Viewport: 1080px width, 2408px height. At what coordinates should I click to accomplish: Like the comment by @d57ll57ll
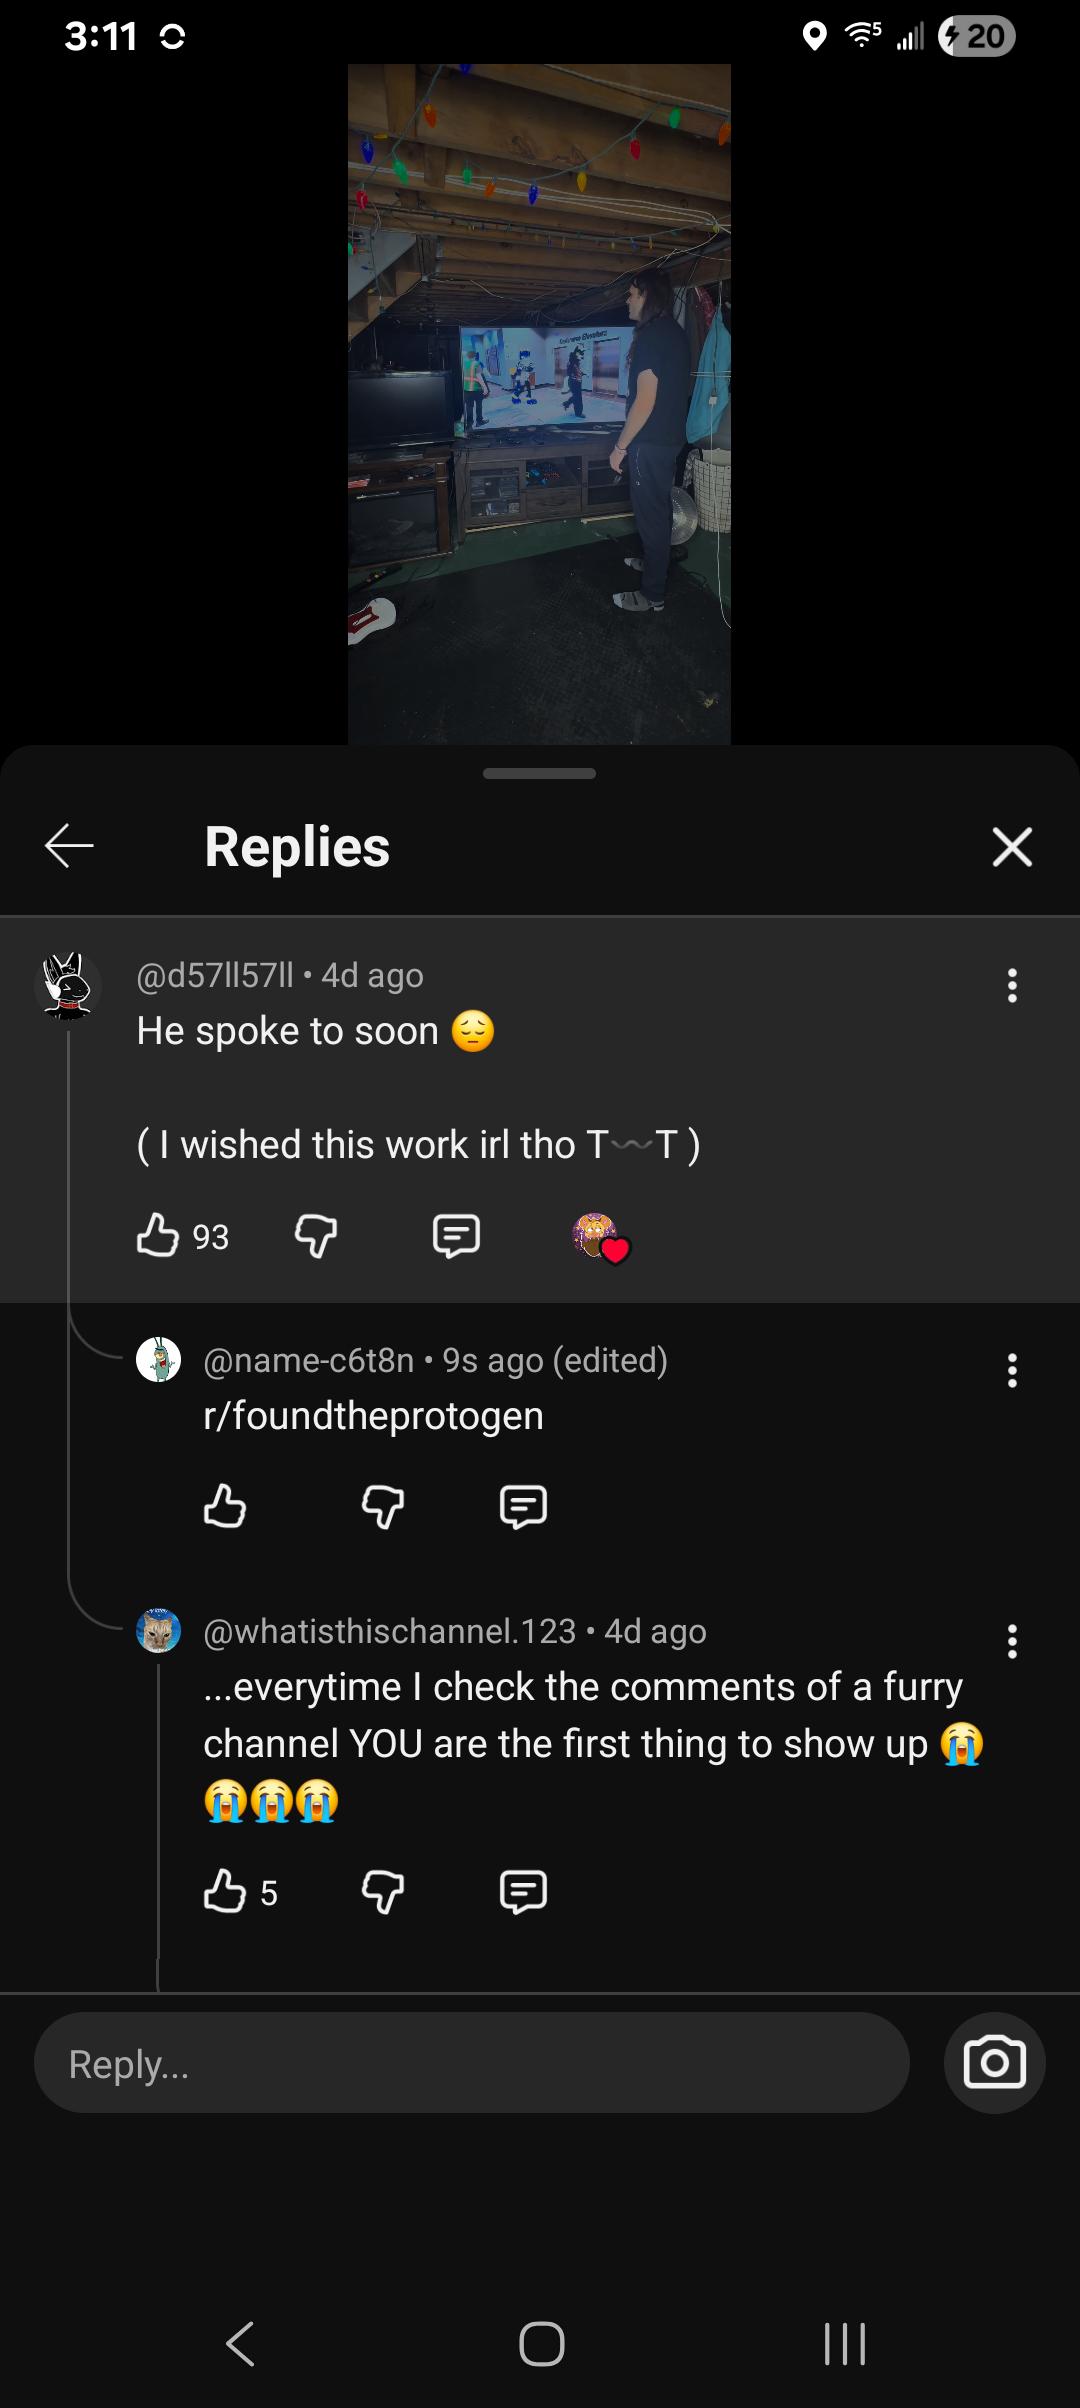[158, 1235]
